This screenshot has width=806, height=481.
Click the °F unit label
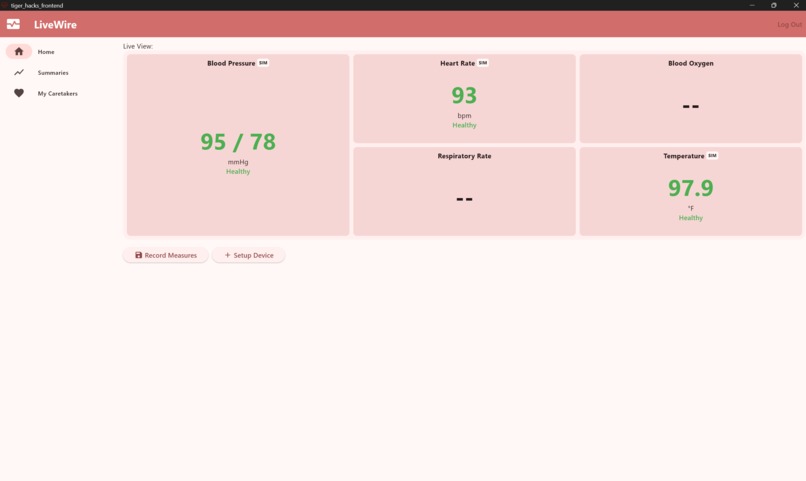click(x=690, y=208)
